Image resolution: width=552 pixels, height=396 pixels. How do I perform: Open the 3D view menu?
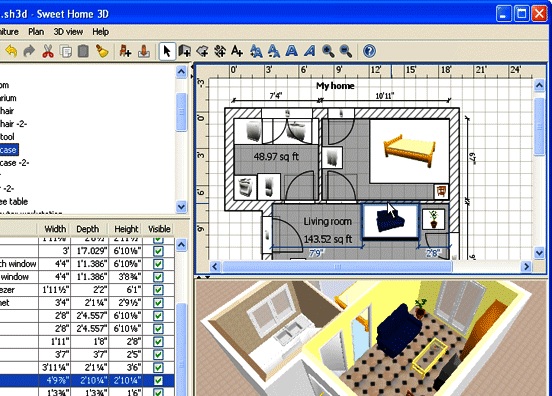tap(68, 32)
